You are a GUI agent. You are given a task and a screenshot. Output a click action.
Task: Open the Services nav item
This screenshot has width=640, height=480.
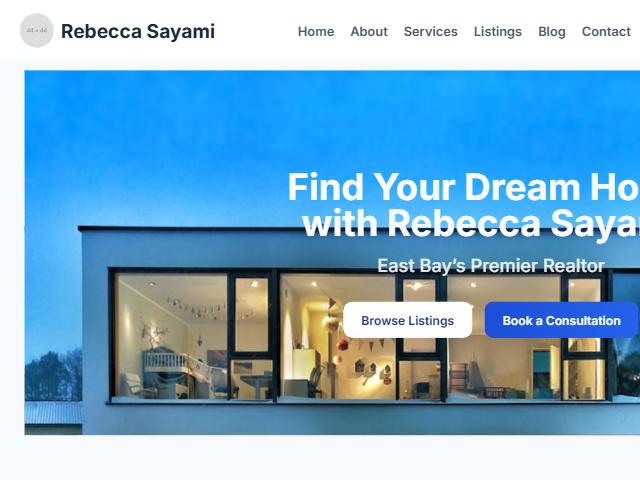point(431,31)
